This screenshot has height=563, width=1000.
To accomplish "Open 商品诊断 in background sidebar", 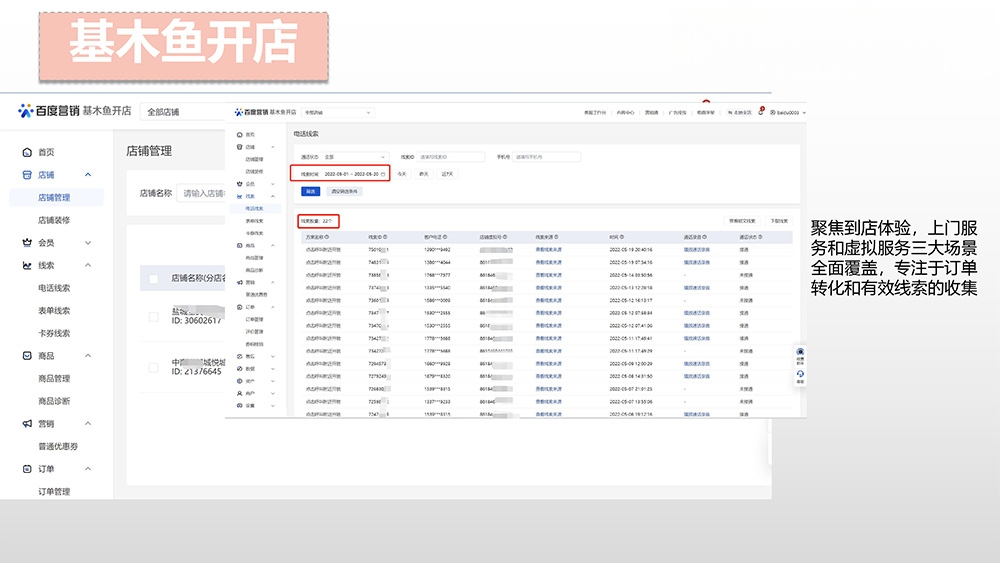I will (54, 401).
